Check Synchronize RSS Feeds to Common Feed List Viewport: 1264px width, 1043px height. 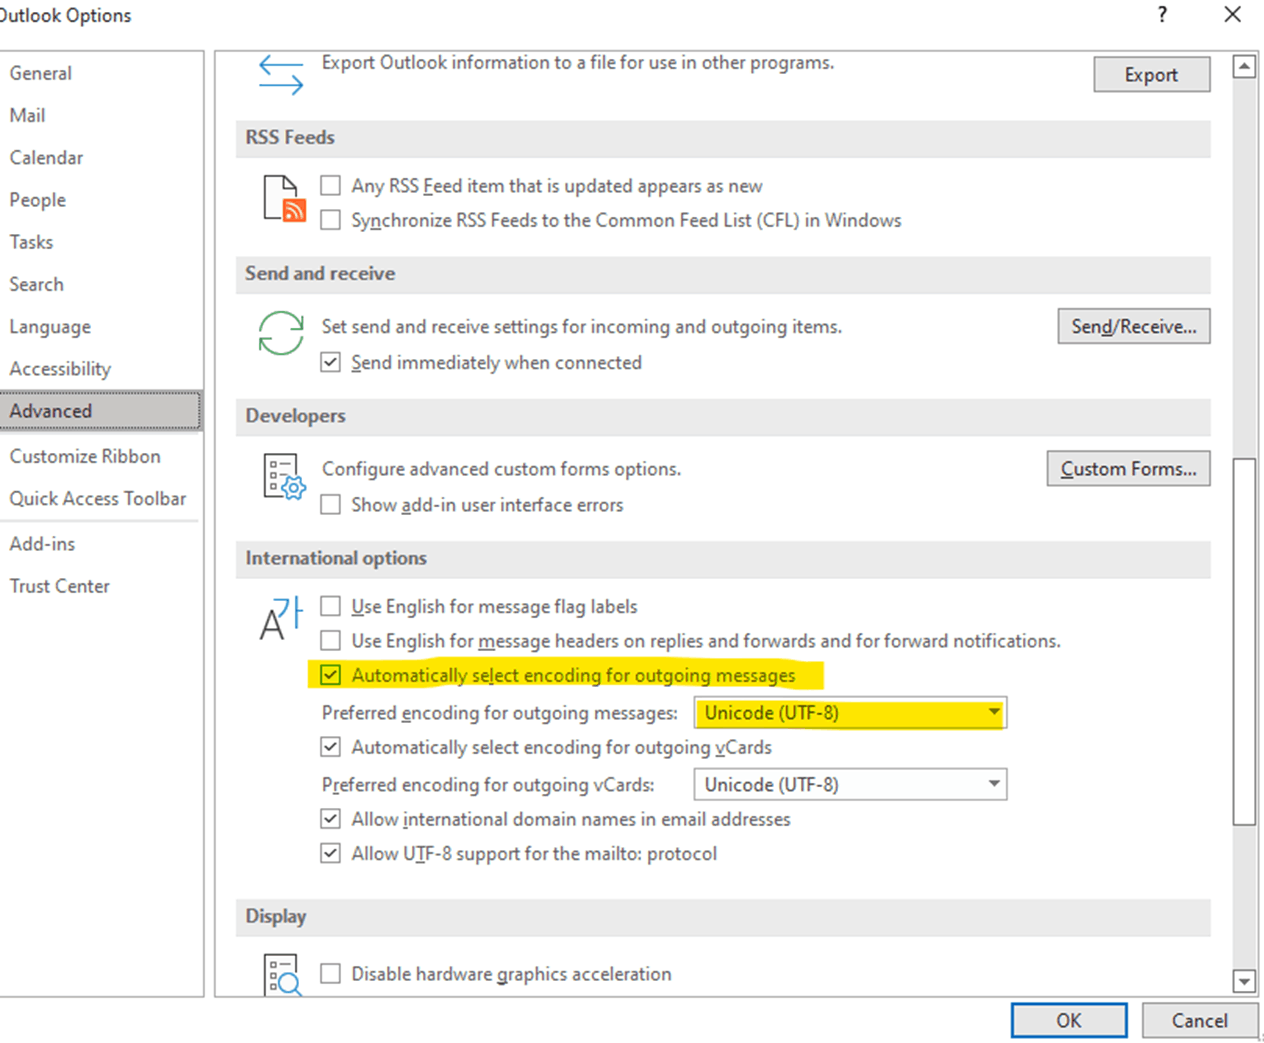(x=330, y=220)
